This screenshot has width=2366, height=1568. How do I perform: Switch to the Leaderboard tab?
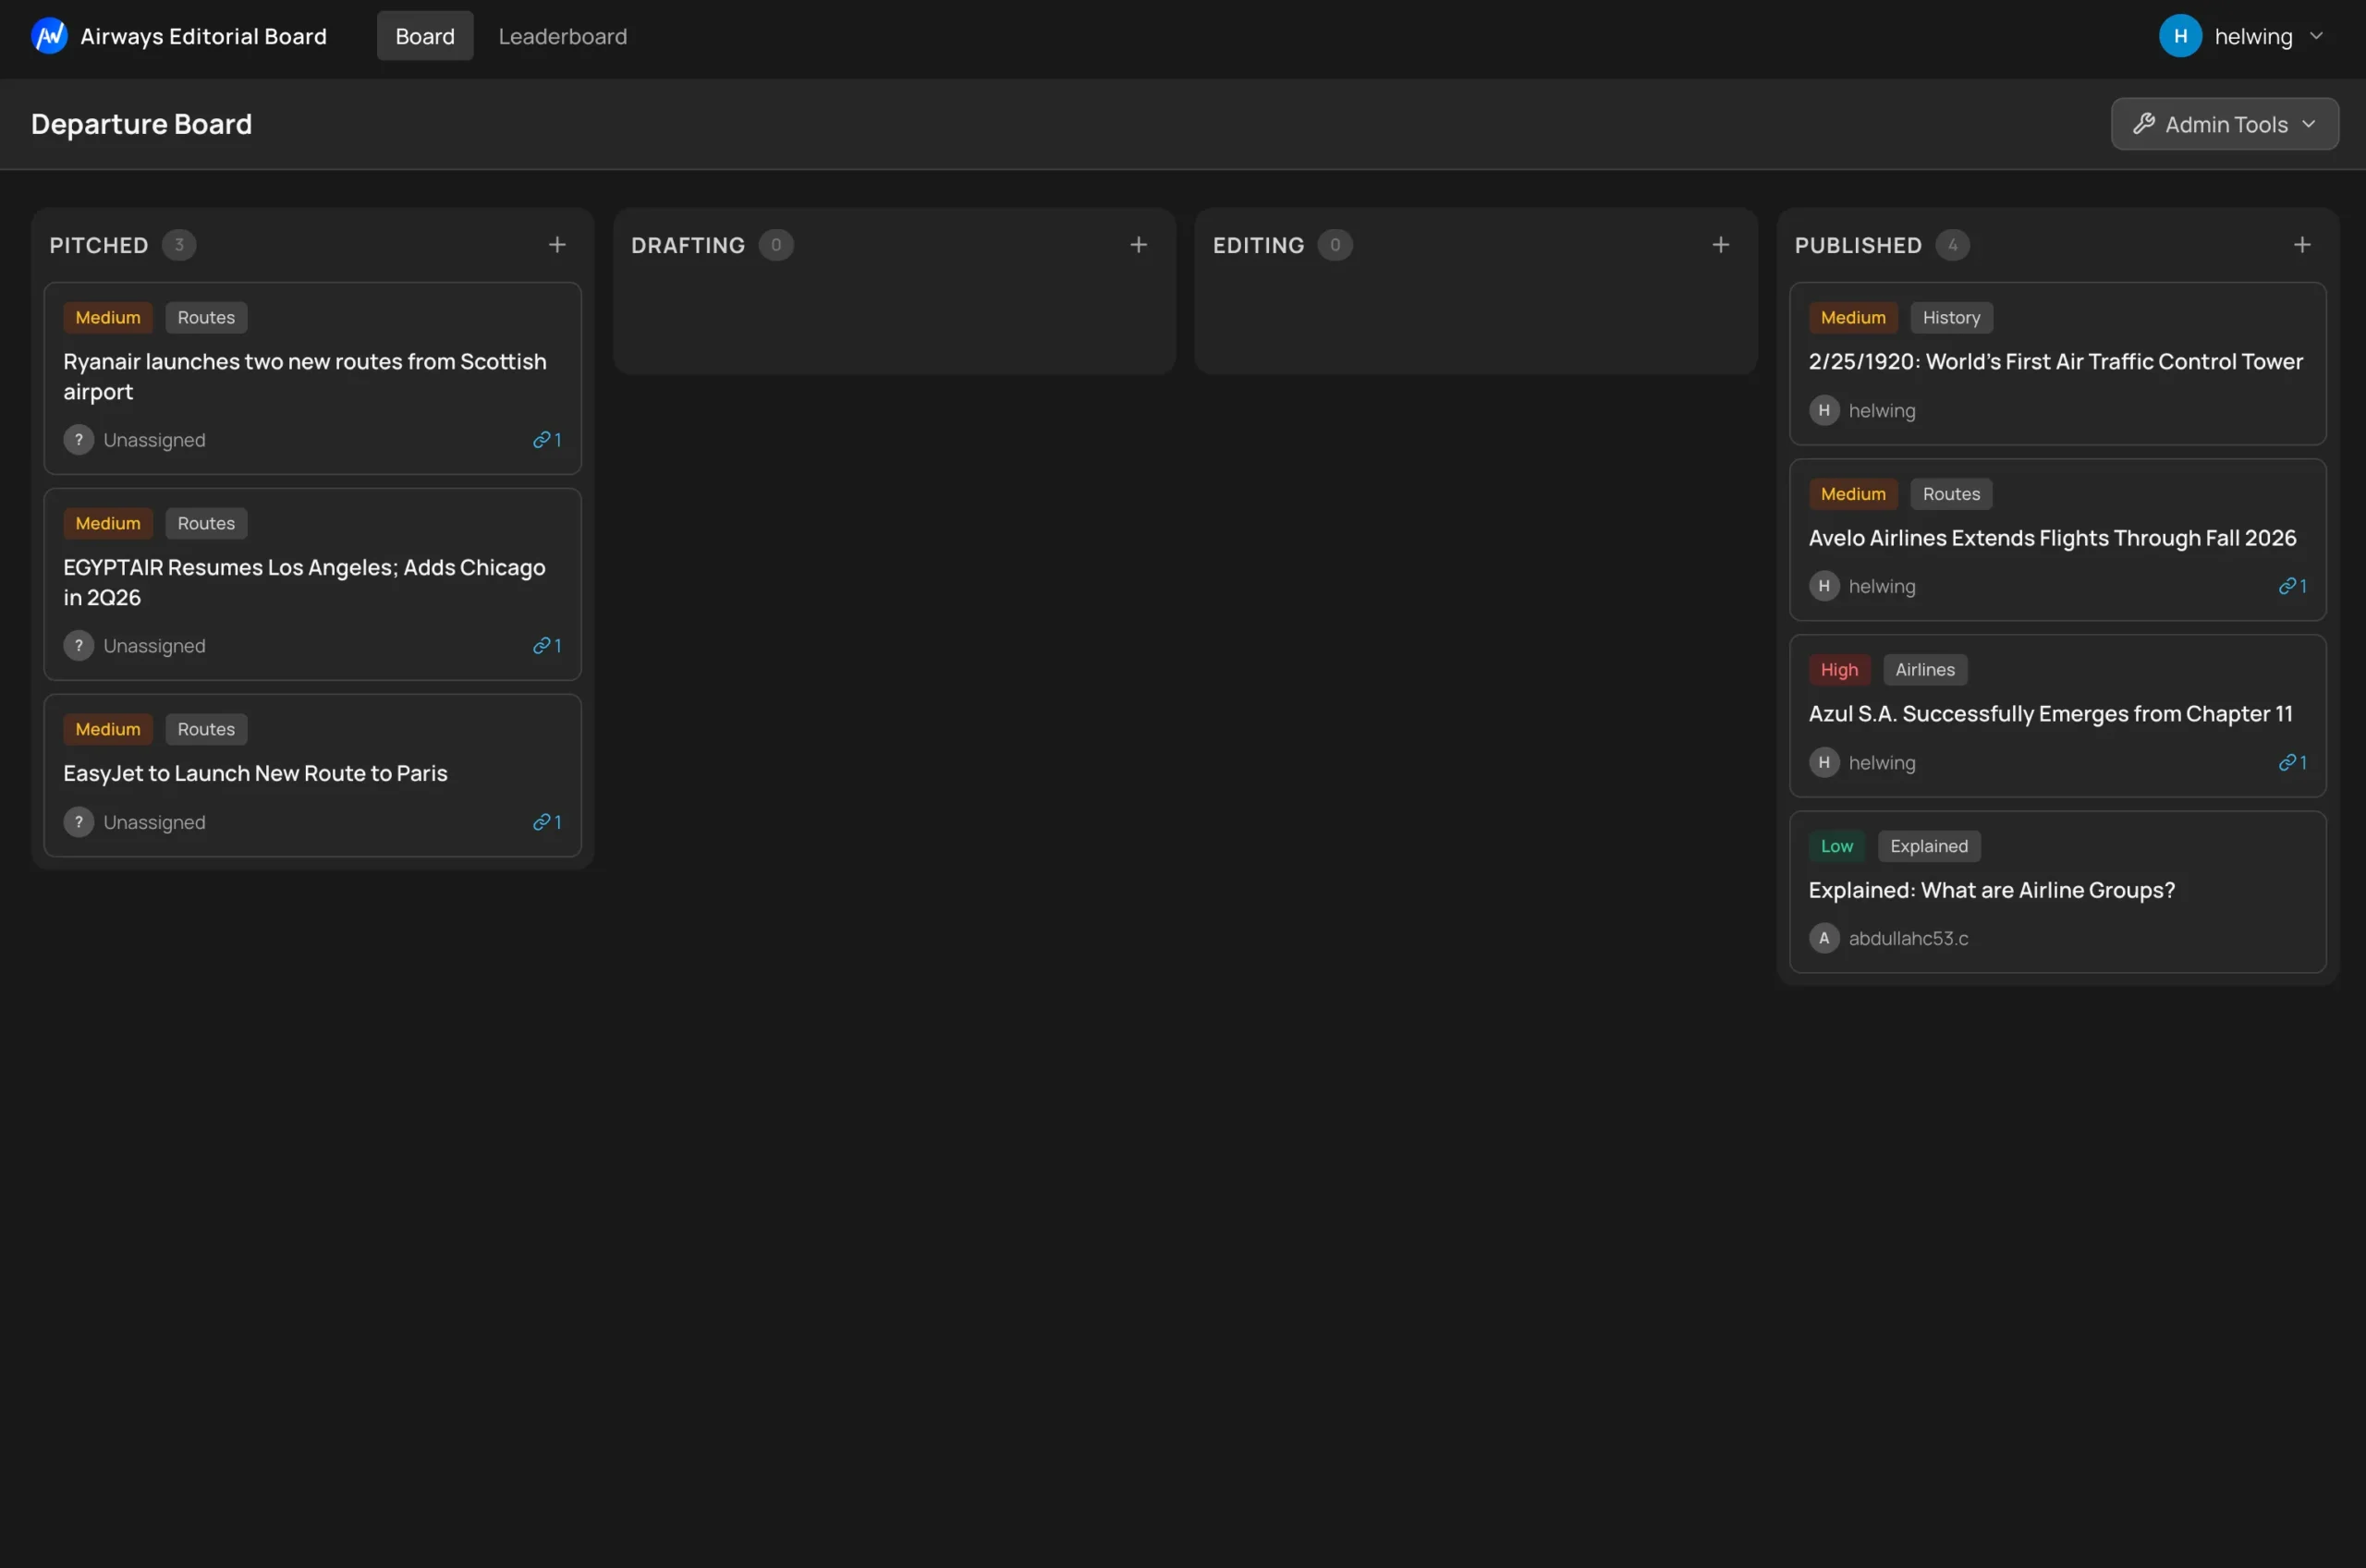(x=563, y=36)
